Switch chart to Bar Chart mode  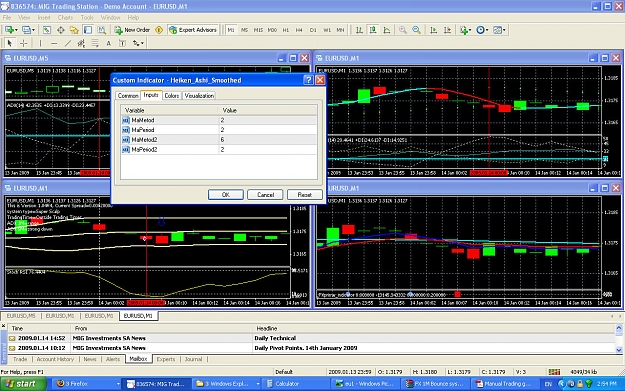tap(359, 30)
